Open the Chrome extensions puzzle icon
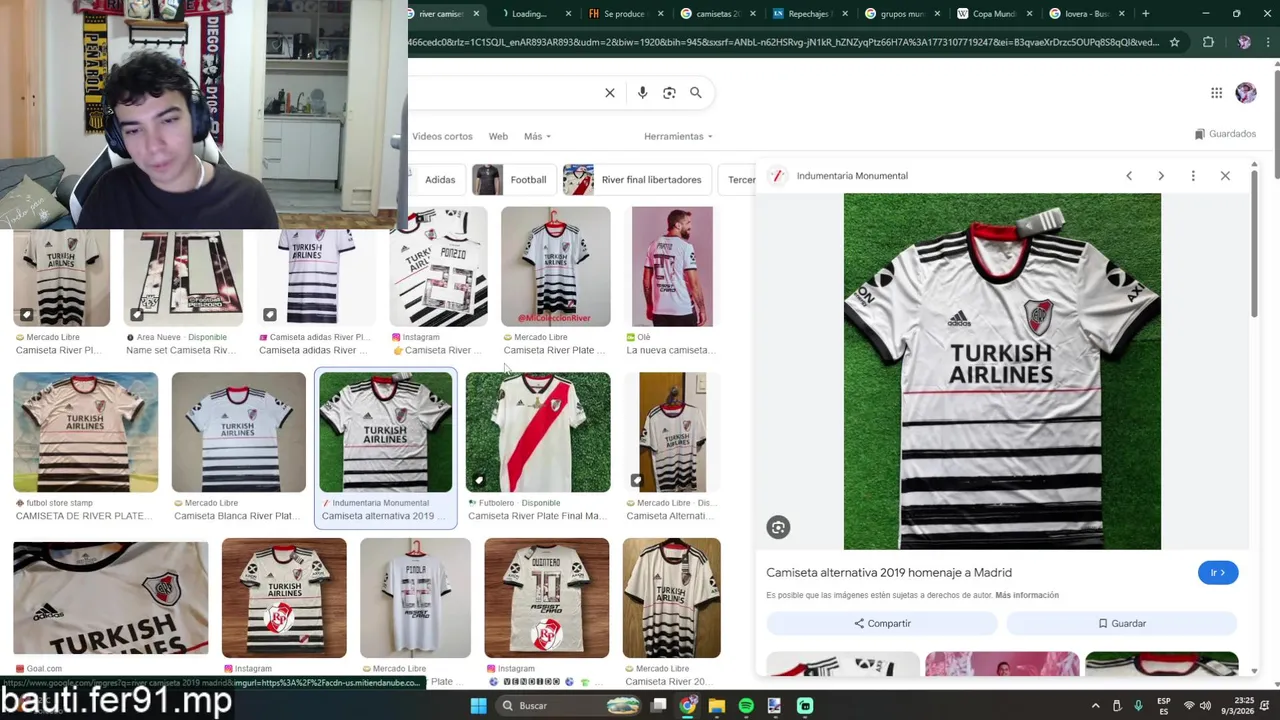This screenshot has width=1280, height=720. (x=1208, y=42)
